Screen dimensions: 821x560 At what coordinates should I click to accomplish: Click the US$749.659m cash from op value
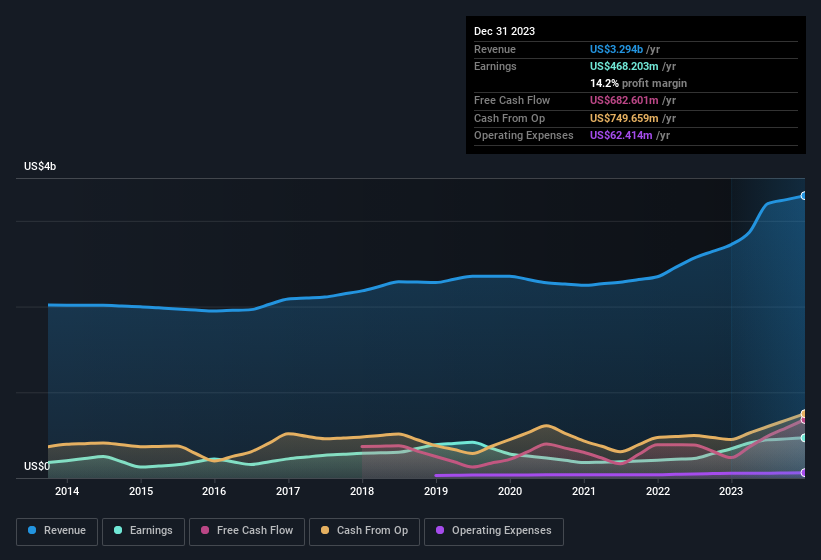(x=624, y=118)
